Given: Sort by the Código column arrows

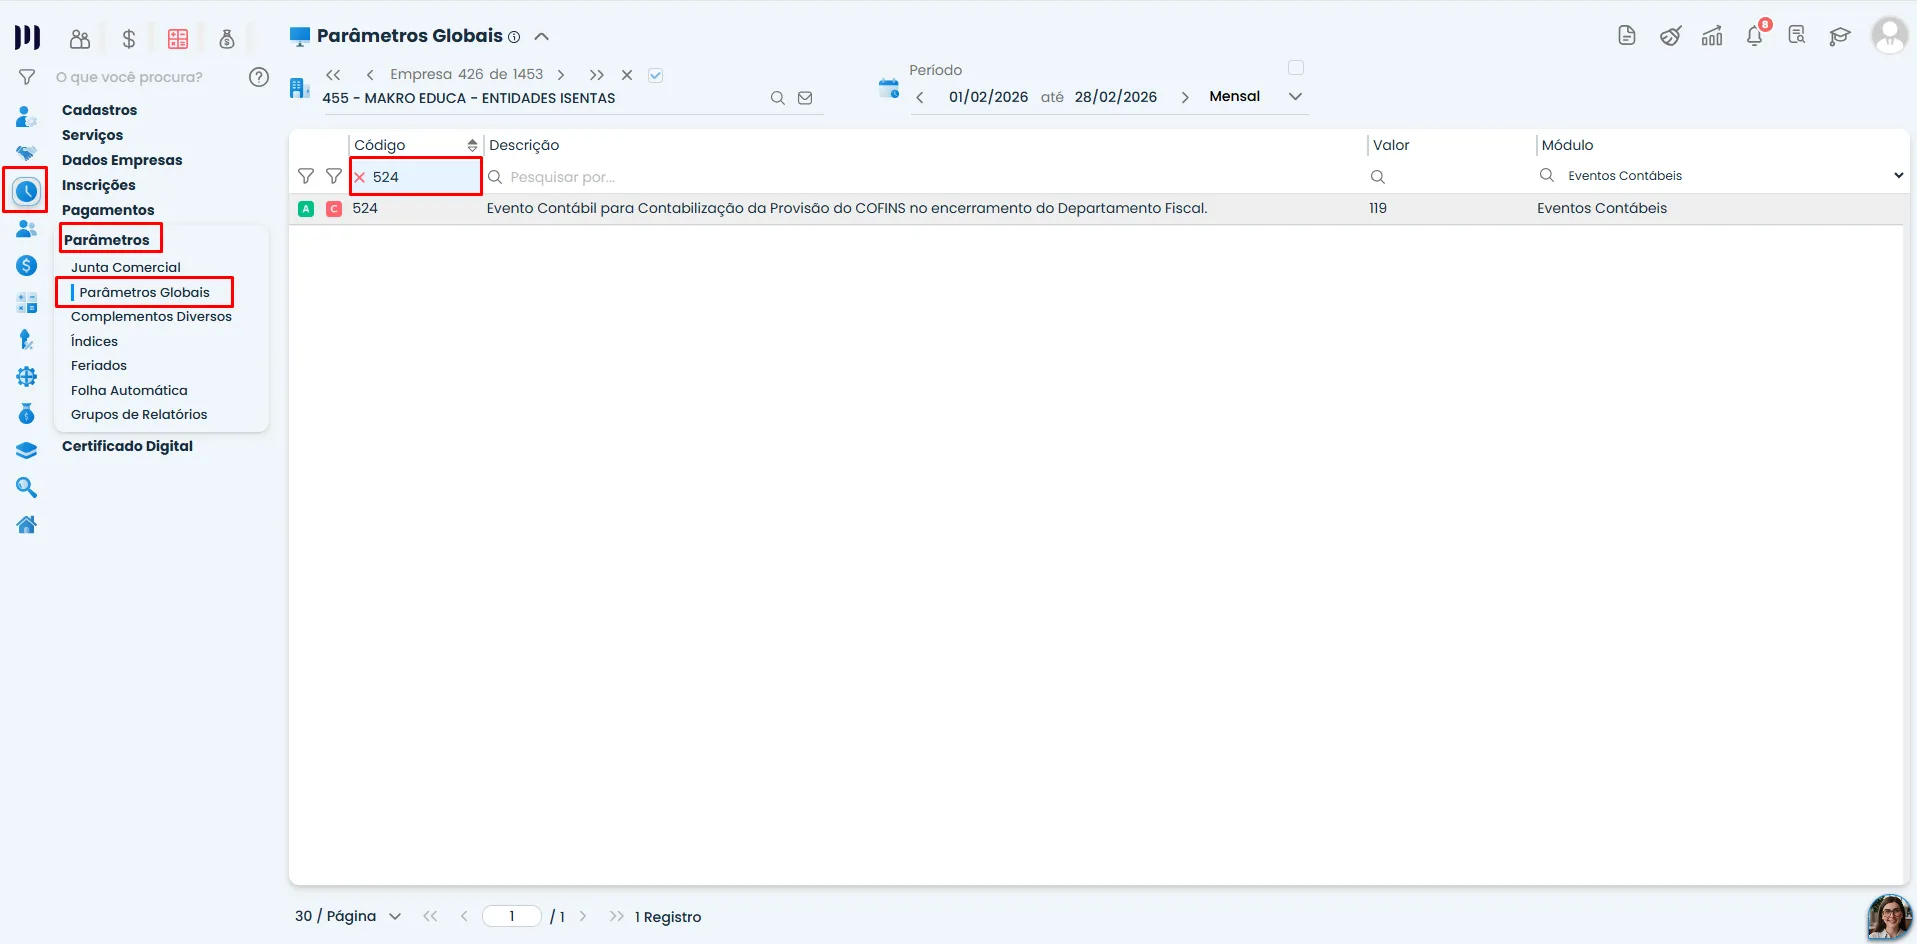Looking at the screenshot, I should (472, 146).
